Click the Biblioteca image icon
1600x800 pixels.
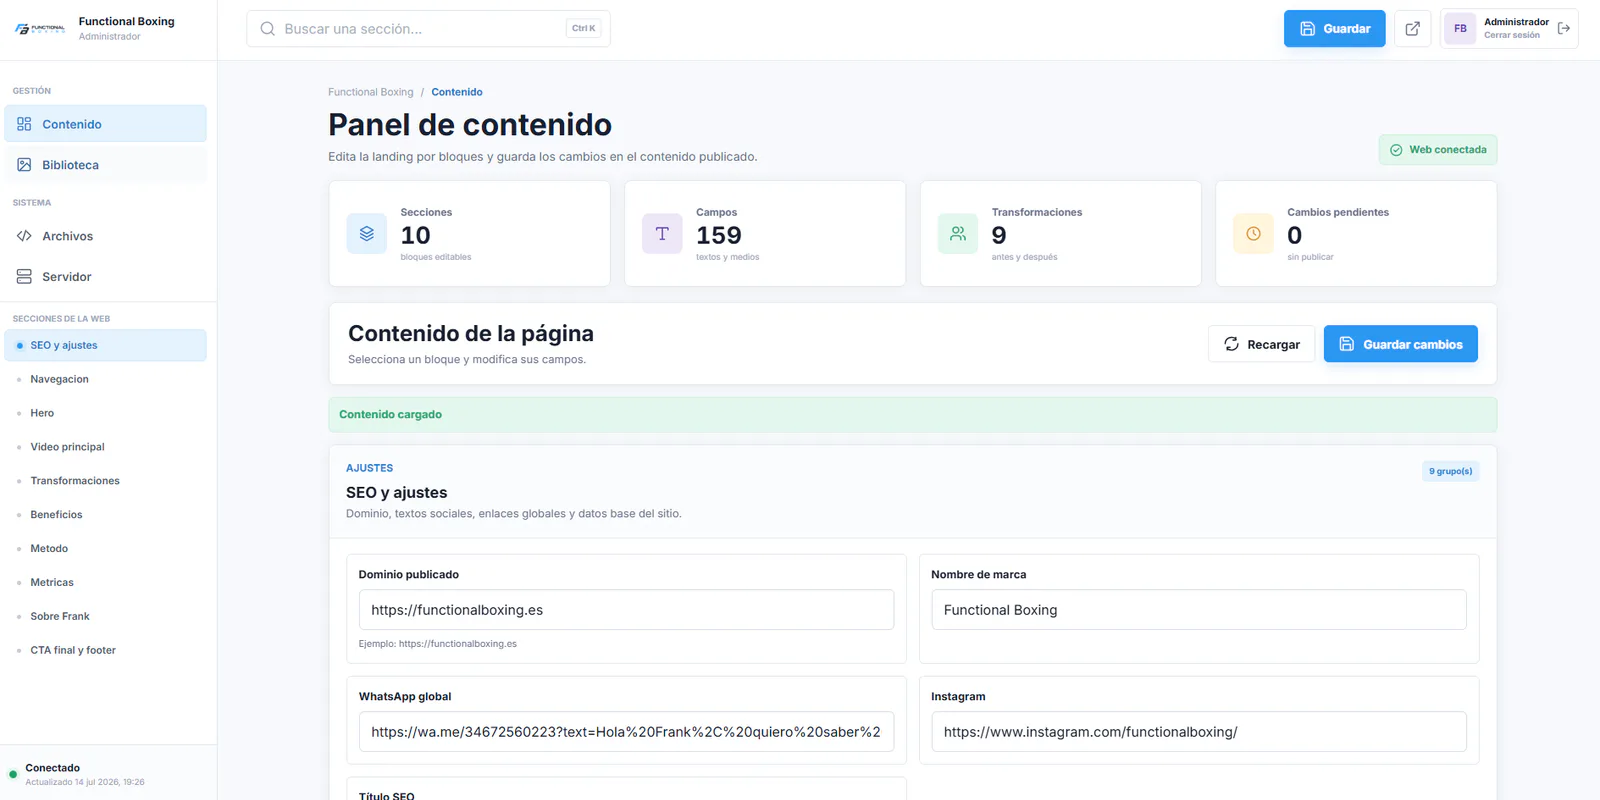(24, 165)
